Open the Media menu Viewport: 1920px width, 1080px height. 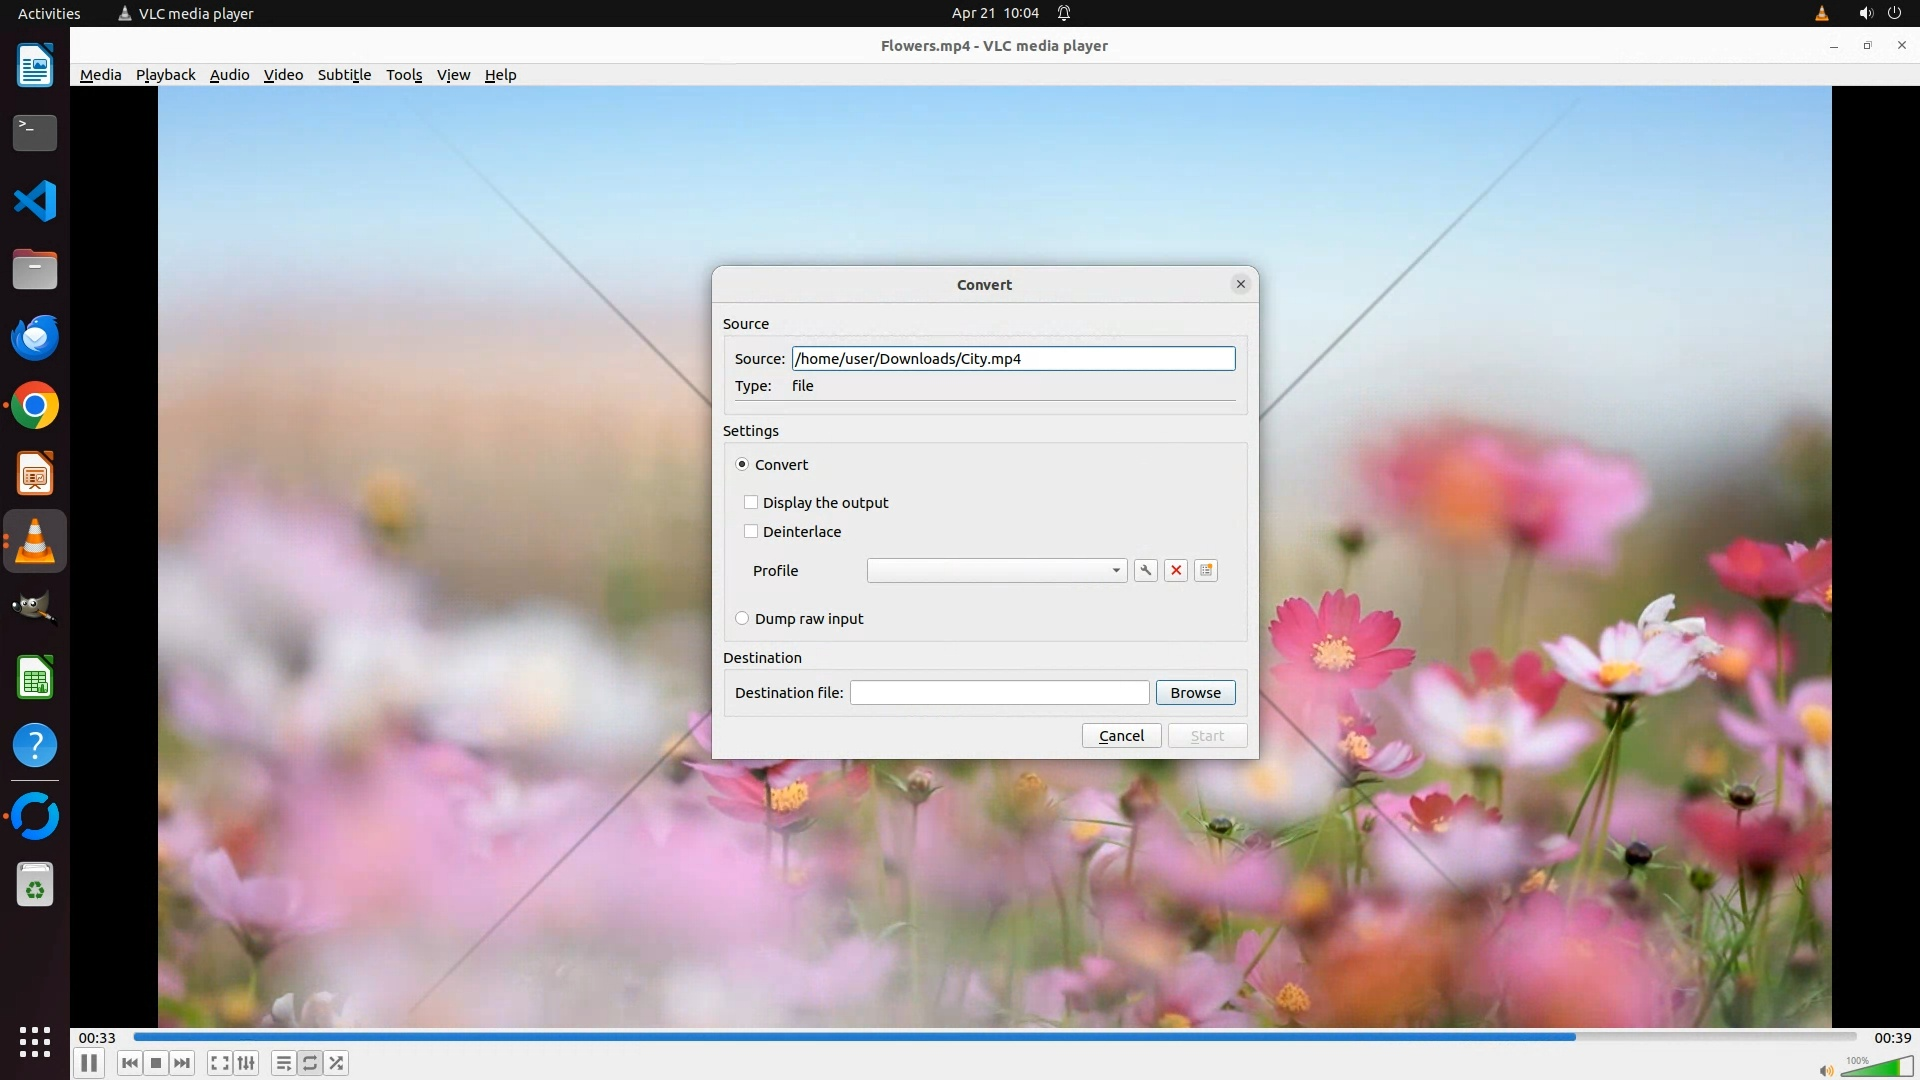(x=100, y=75)
